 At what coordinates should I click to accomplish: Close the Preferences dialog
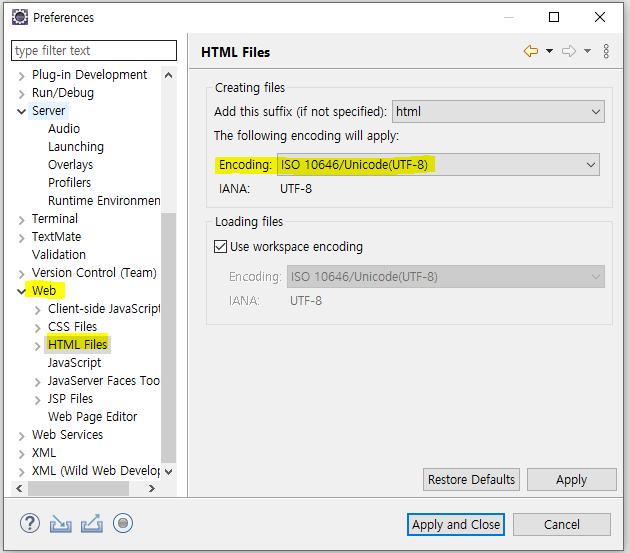pyautogui.click(x=600, y=17)
